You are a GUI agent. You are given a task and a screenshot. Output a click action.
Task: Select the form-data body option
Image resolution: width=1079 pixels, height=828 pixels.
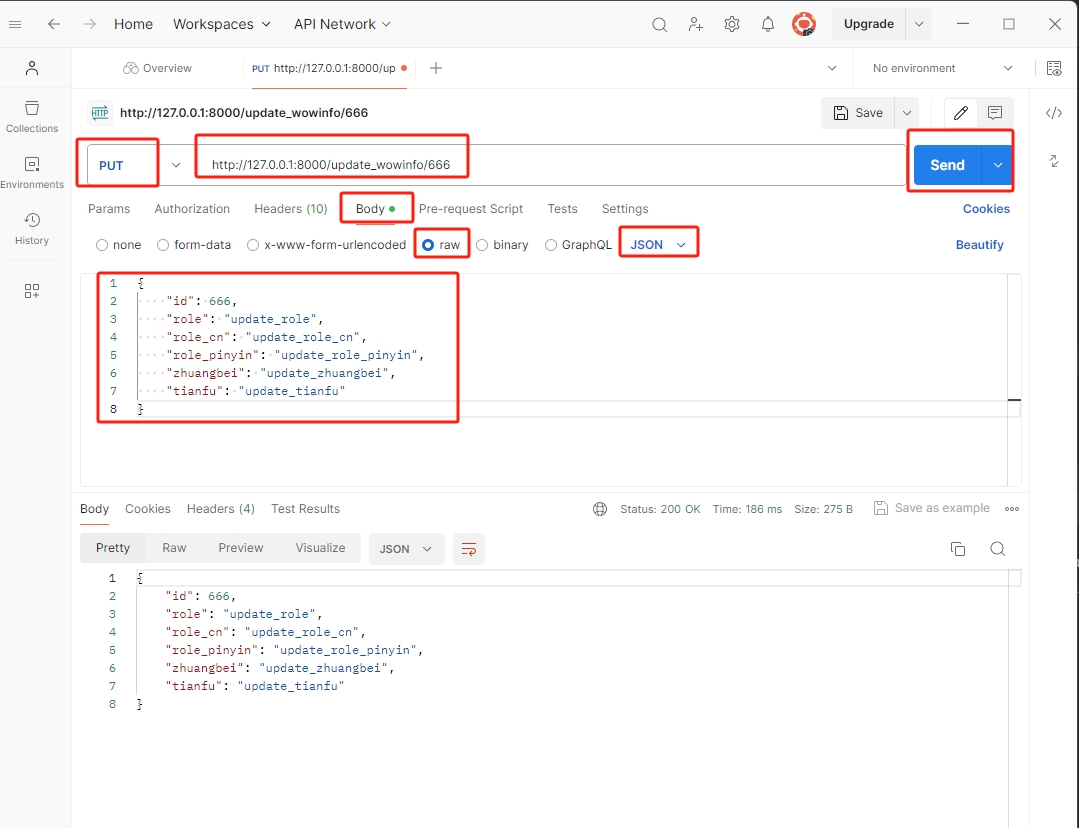click(194, 245)
